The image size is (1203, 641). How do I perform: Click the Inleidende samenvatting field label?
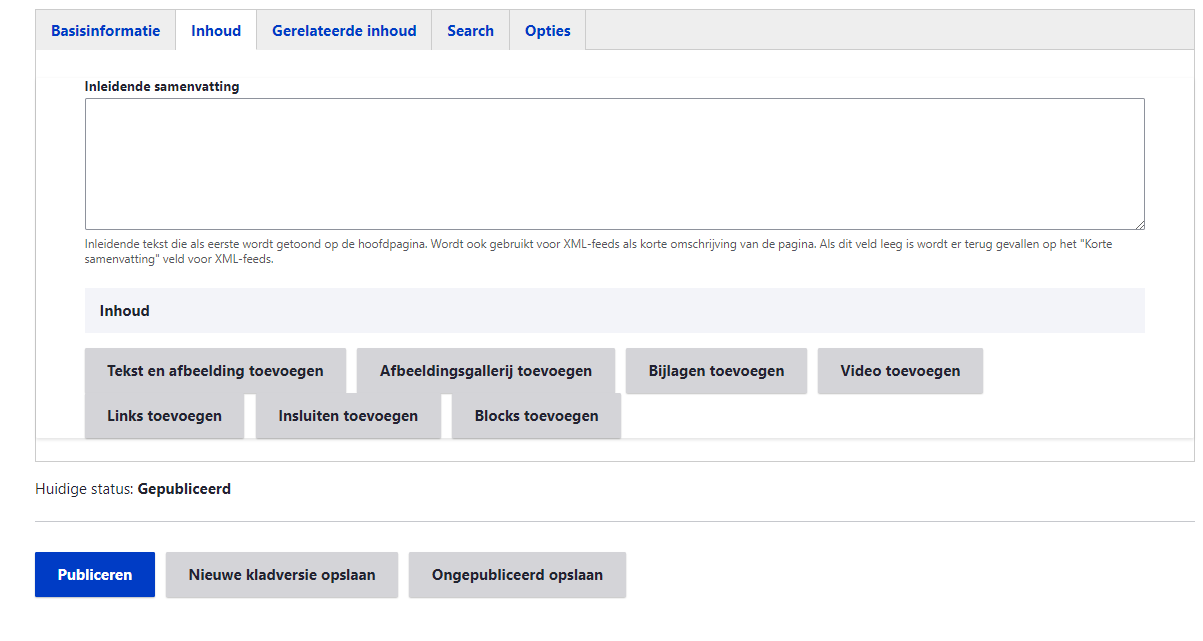coord(162,87)
